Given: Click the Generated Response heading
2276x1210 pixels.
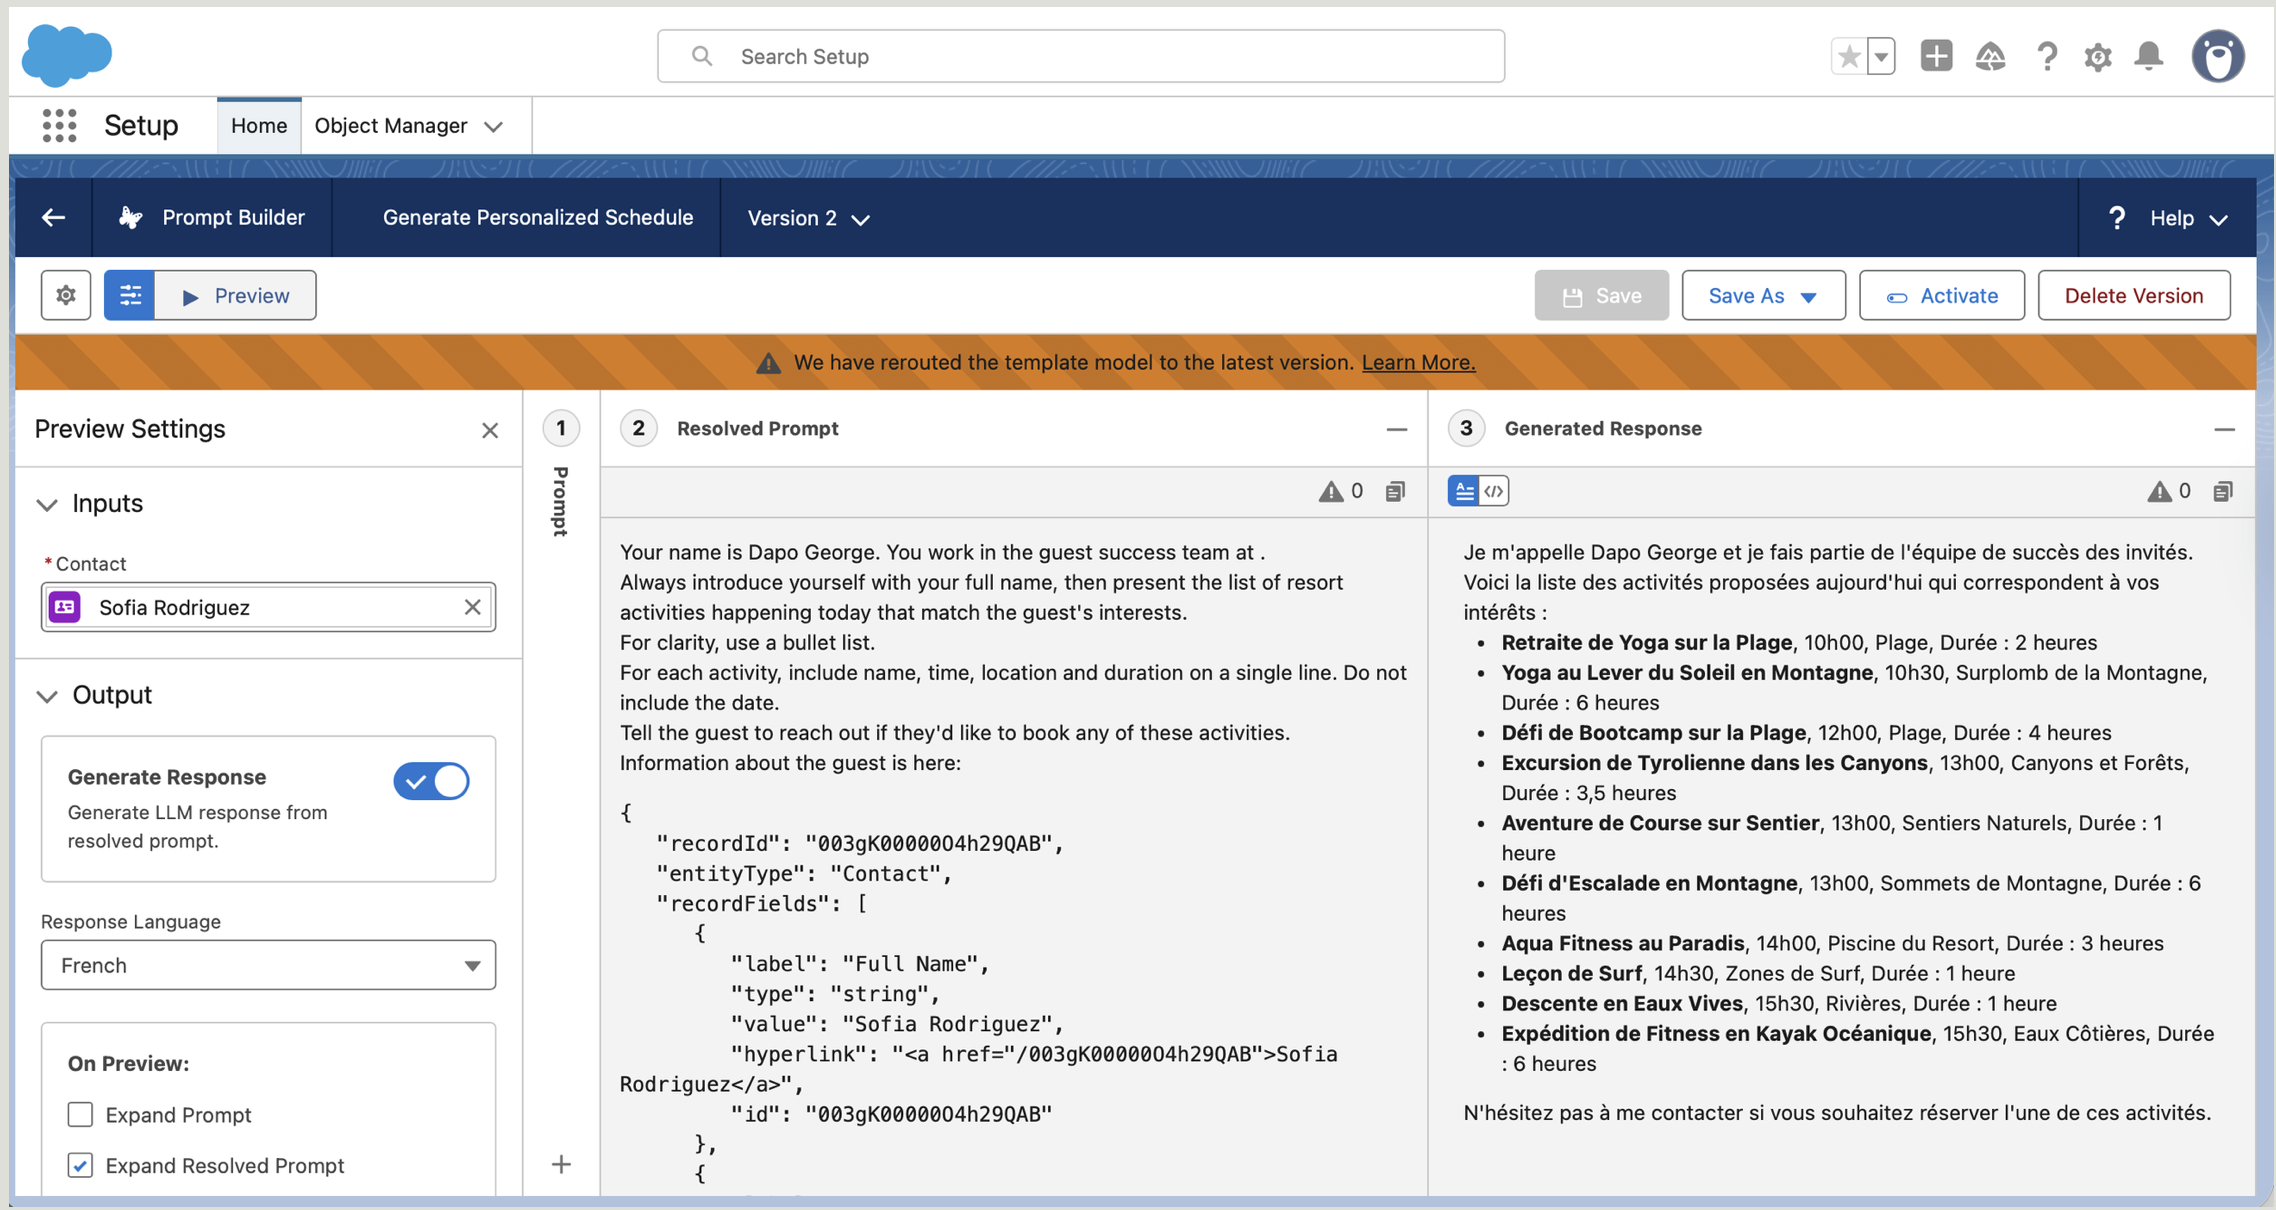Looking at the screenshot, I should coord(1603,428).
